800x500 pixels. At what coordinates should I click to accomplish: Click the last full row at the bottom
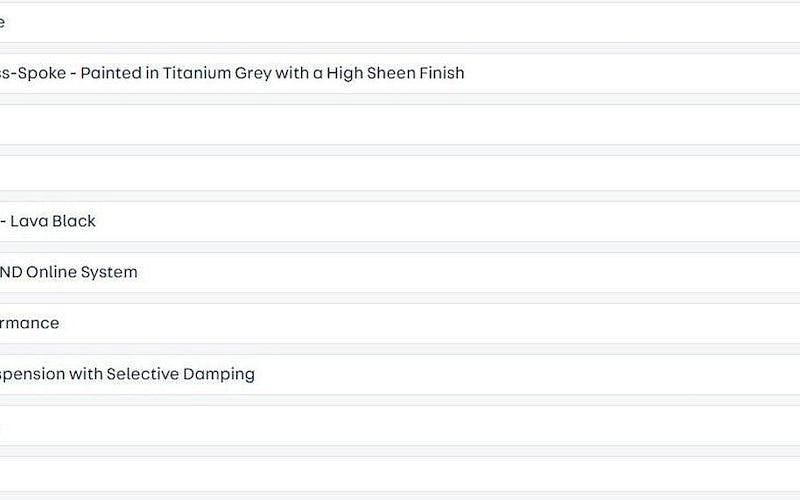point(400,474)
